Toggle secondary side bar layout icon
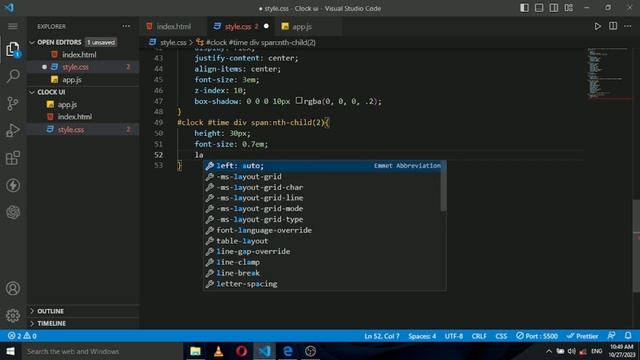 pyautogui.click(x=554, y=8)
